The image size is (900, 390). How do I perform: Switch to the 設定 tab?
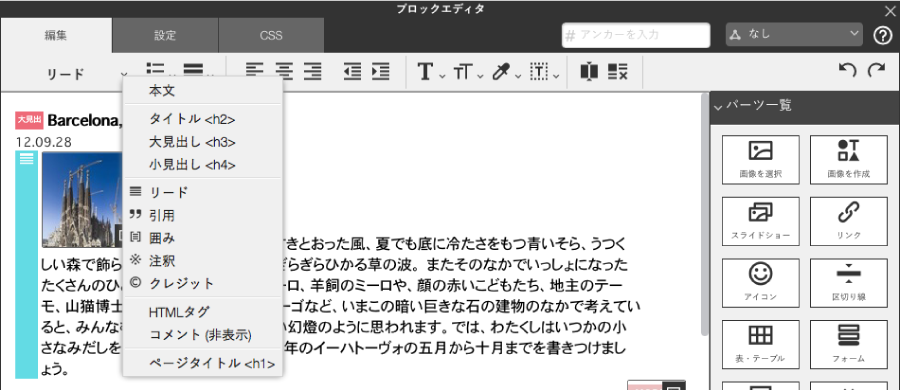pyautogui.click(x=165, y=35)
